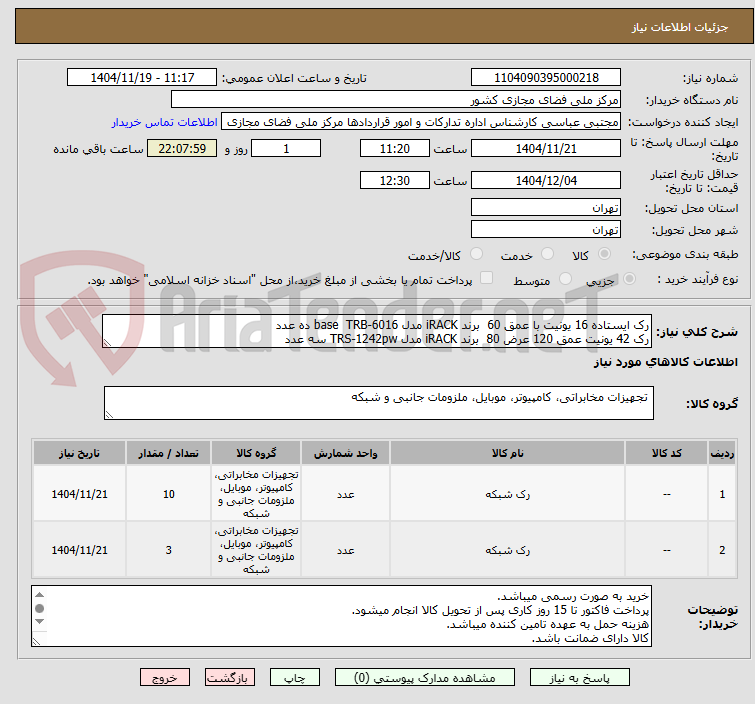Click date 1404/11/21 in row 2
Viewport: 755px width, 704px height.
point(79,550)
